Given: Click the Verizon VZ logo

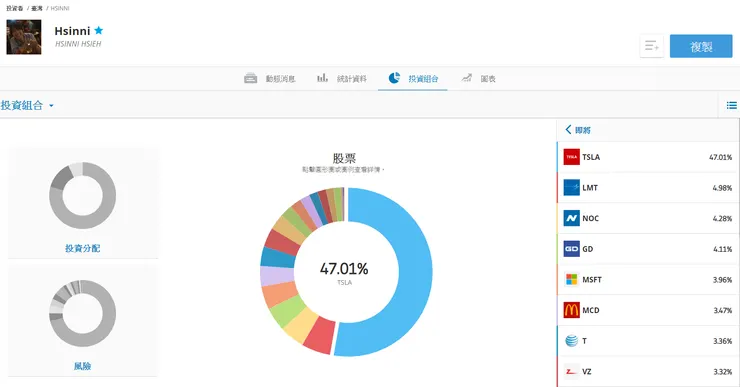Looking at the screenshot, I should [572, 371].
